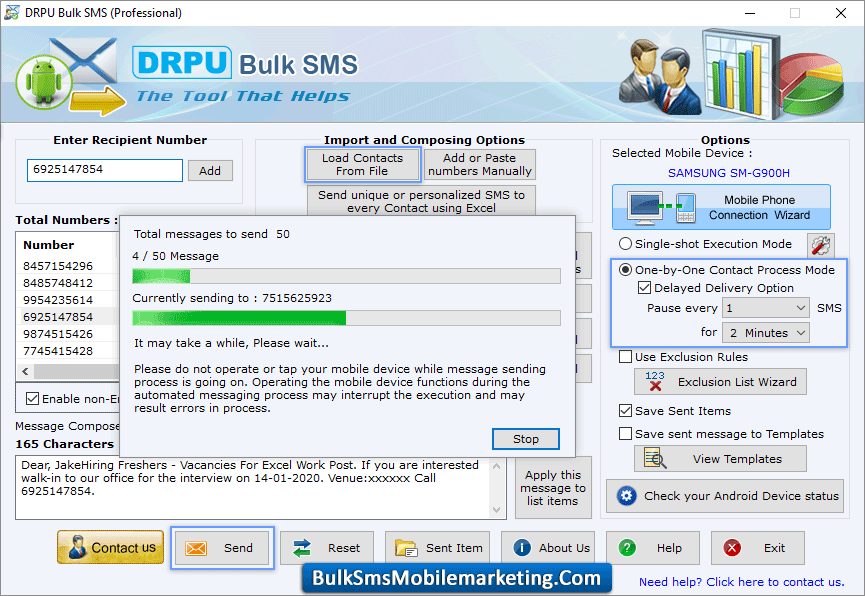
Task: Click the Add recipient button
Action: tap(210, 171)
